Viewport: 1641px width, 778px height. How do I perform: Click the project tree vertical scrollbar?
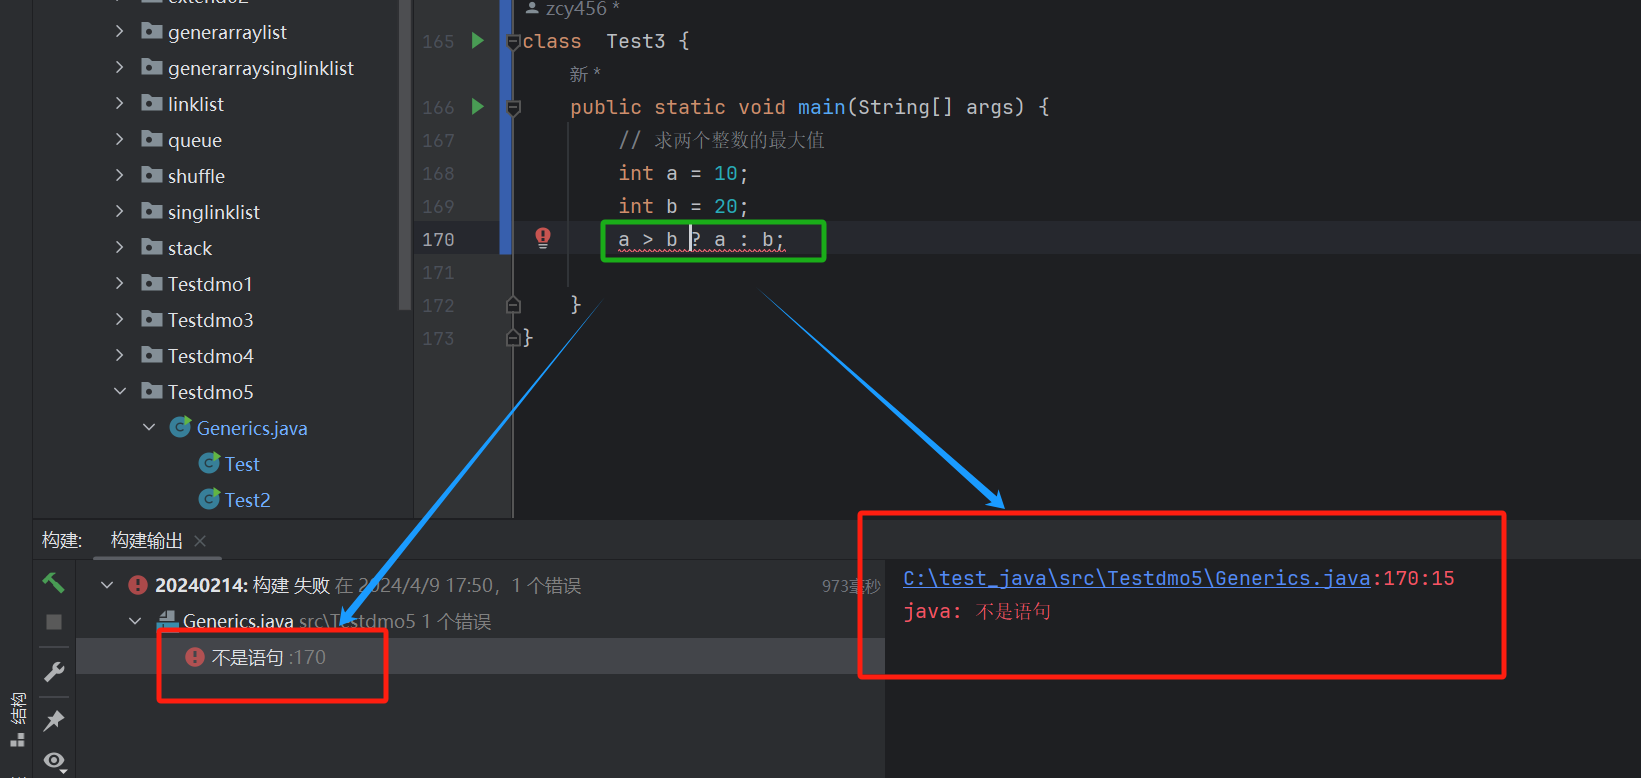405,155
